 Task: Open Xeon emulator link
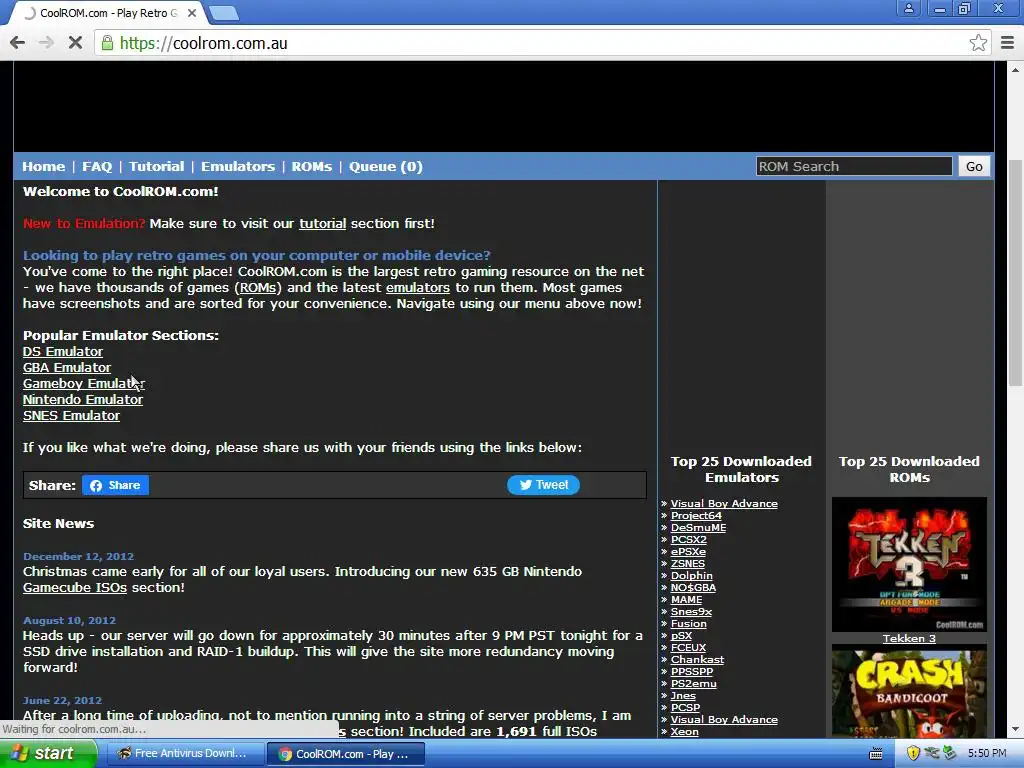tap(684, 732)
